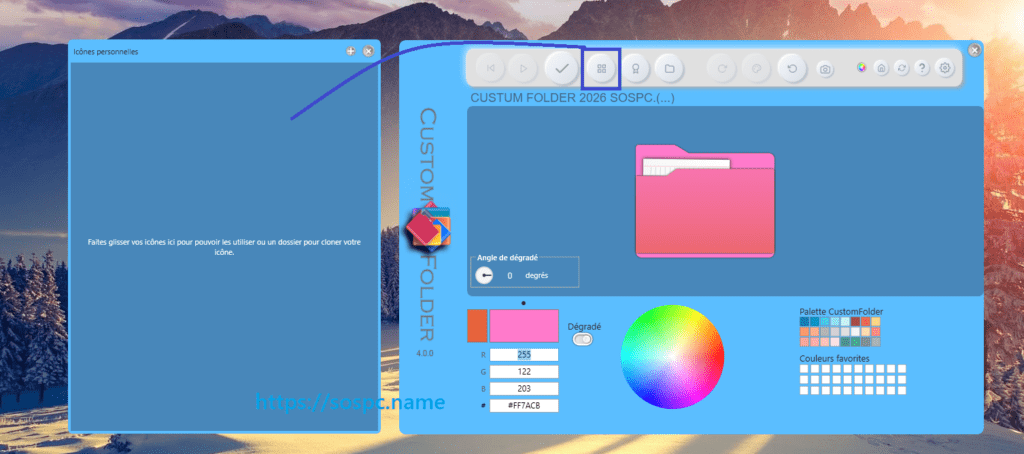Select the orange secondary color swatch
Viewport: 1024px width, 454px height.
[477, 326]
